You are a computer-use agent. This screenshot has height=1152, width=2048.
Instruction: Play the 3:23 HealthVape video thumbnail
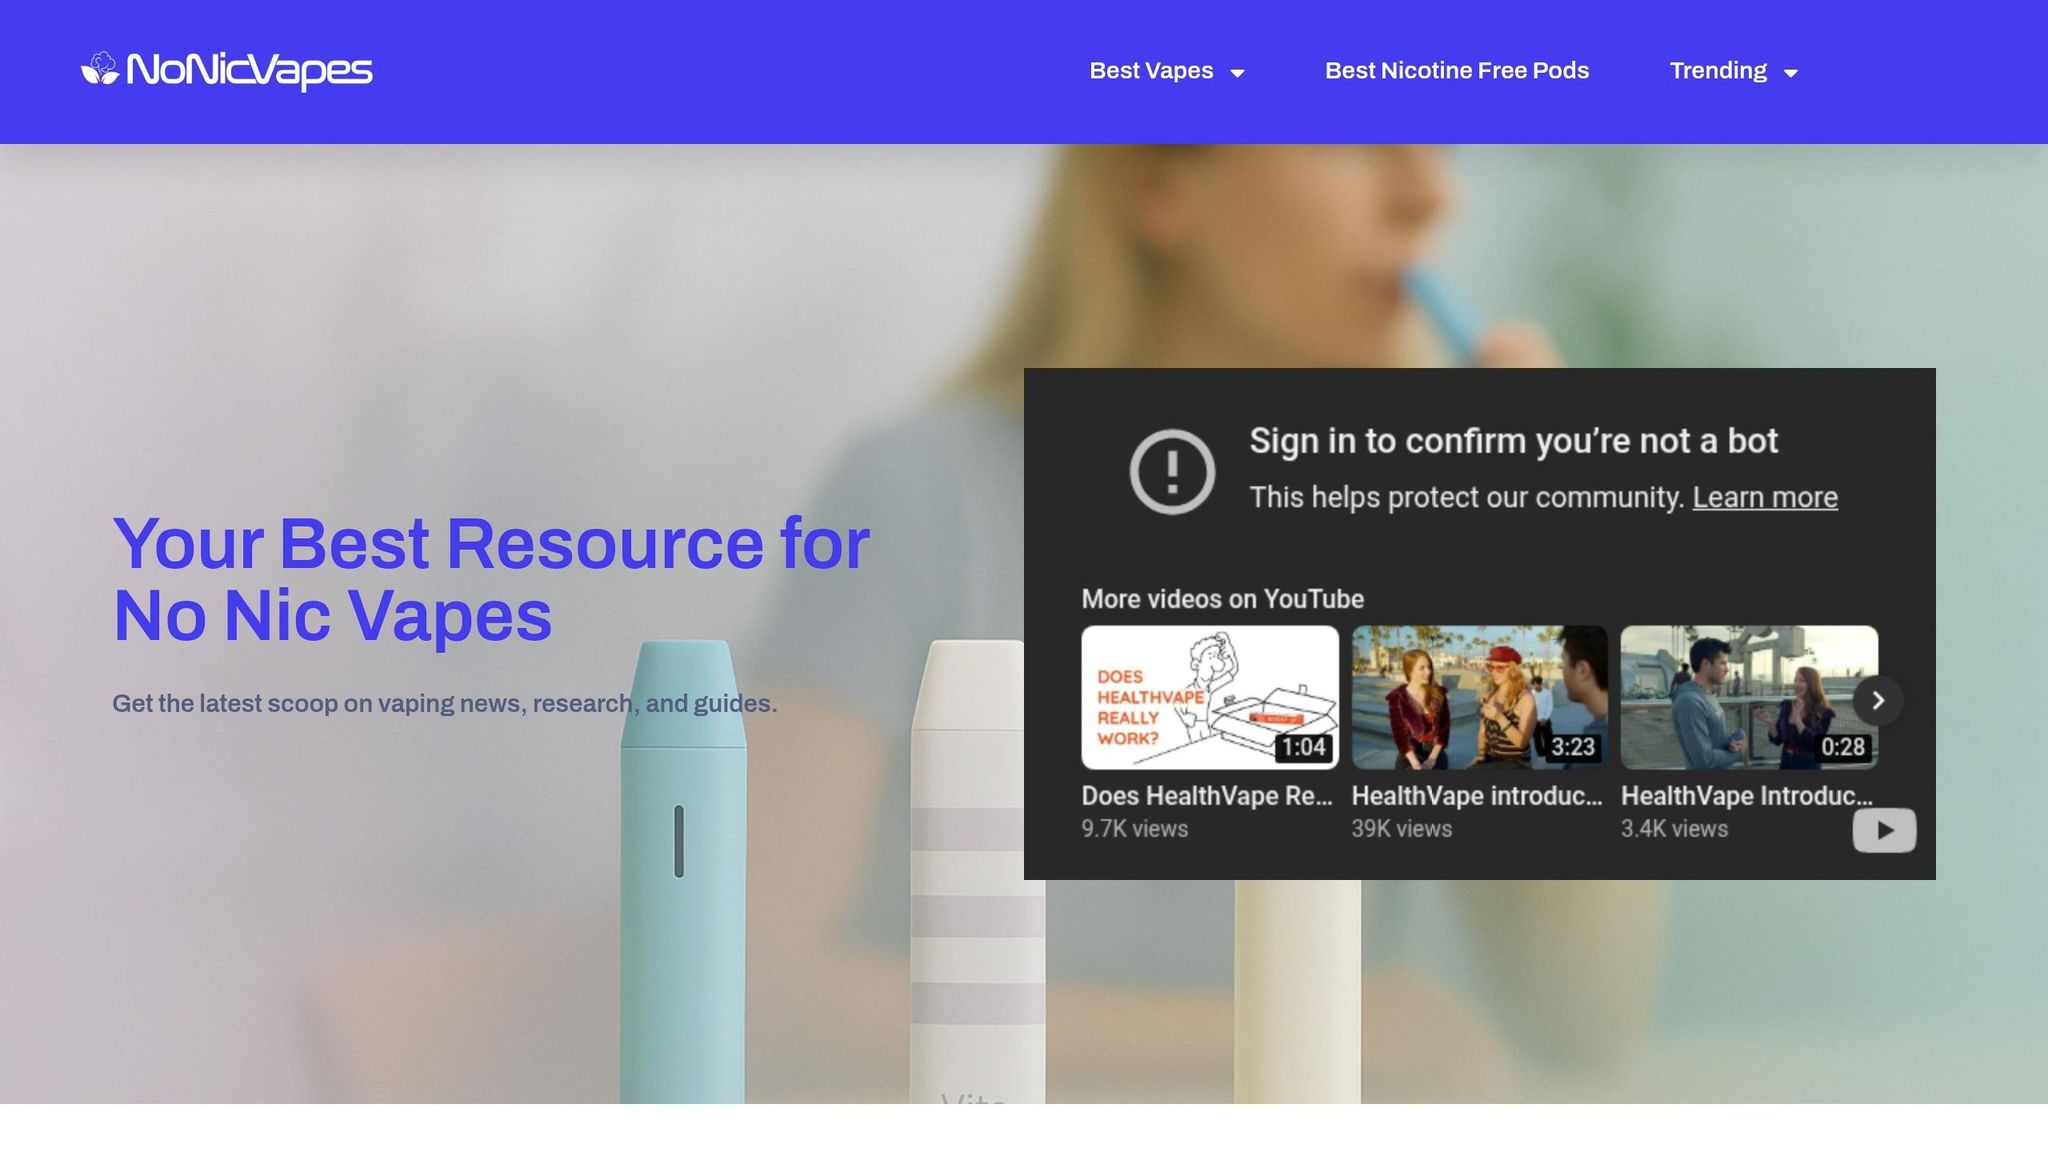click(x=1479, y=697)
